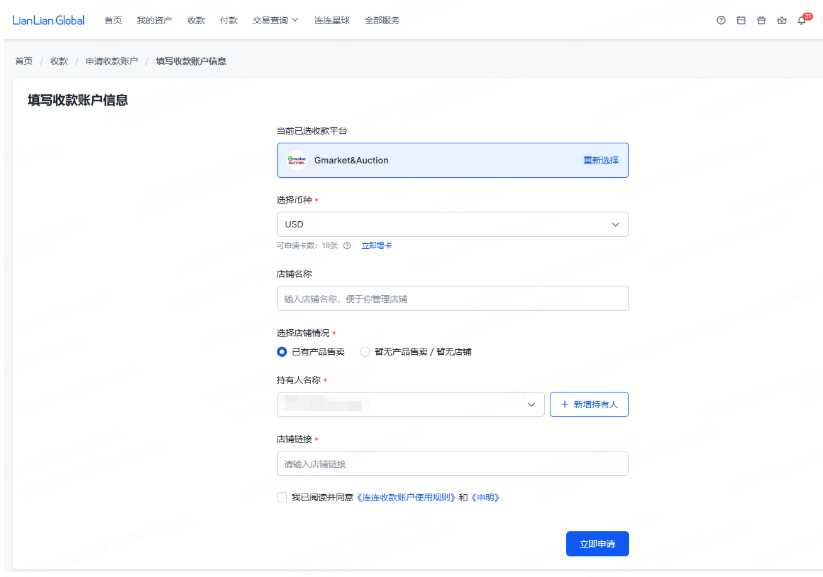Click the icon left of the notification bell
The height and width of the screenshot is (577, 823).
click(x=781, y=21)
